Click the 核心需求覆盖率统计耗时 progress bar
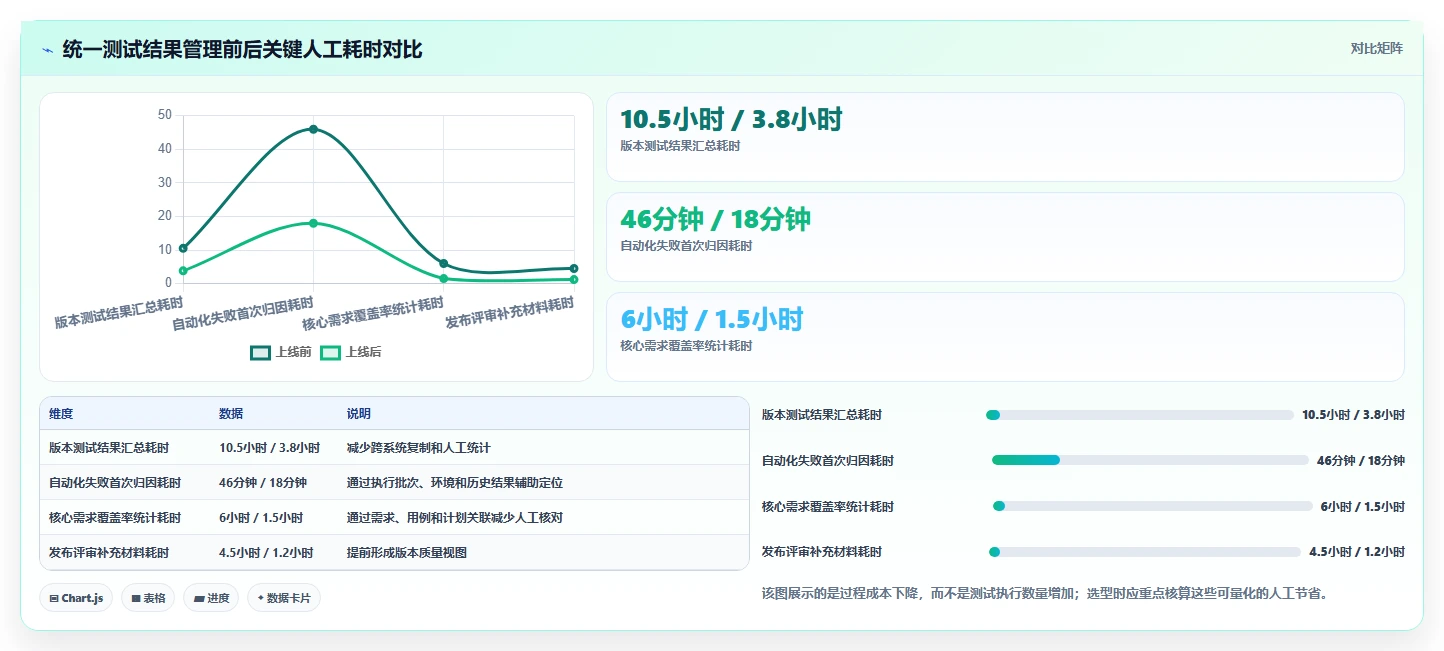 tap(1153, 506)
